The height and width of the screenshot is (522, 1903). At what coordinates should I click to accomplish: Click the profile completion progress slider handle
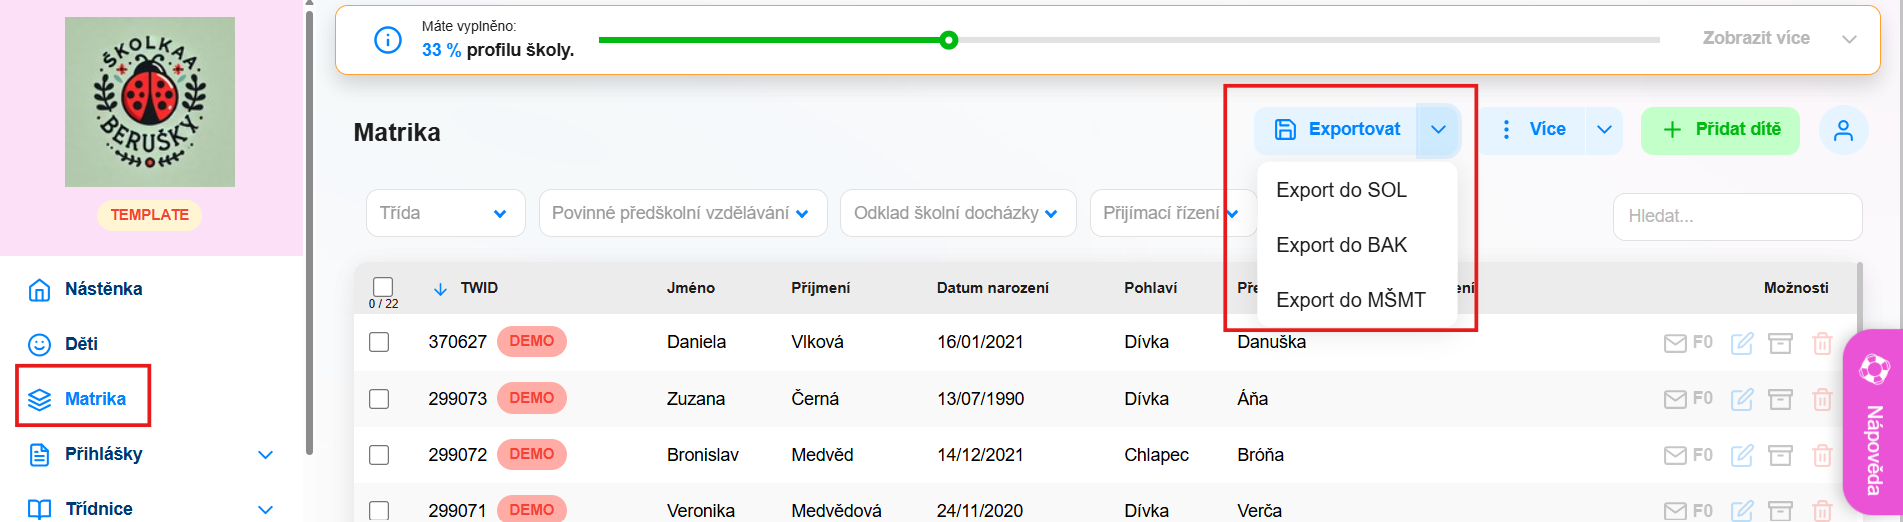click(x=949, y=40)
